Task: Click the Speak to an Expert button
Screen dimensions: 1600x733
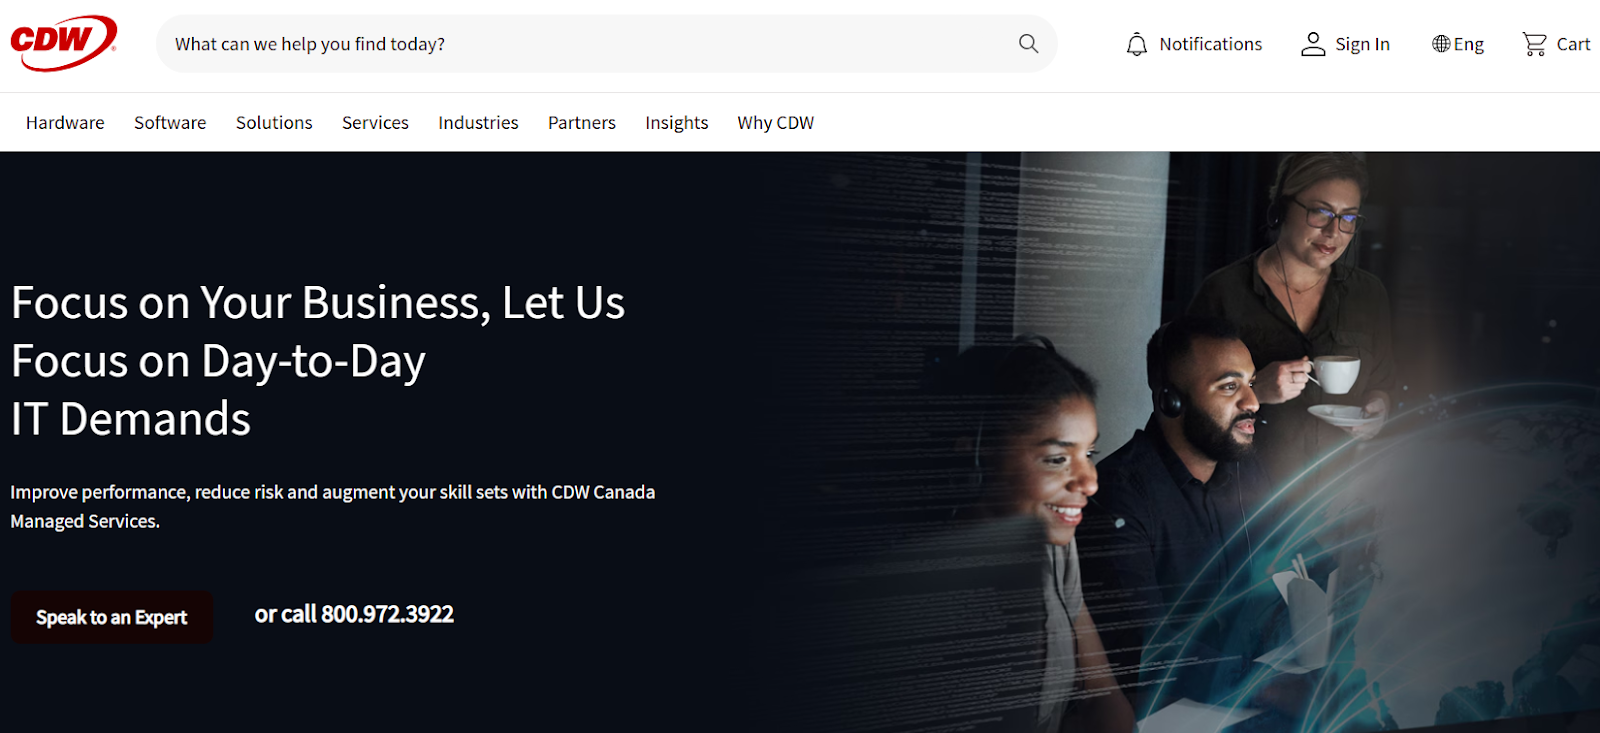Action: tap(112, 617)
